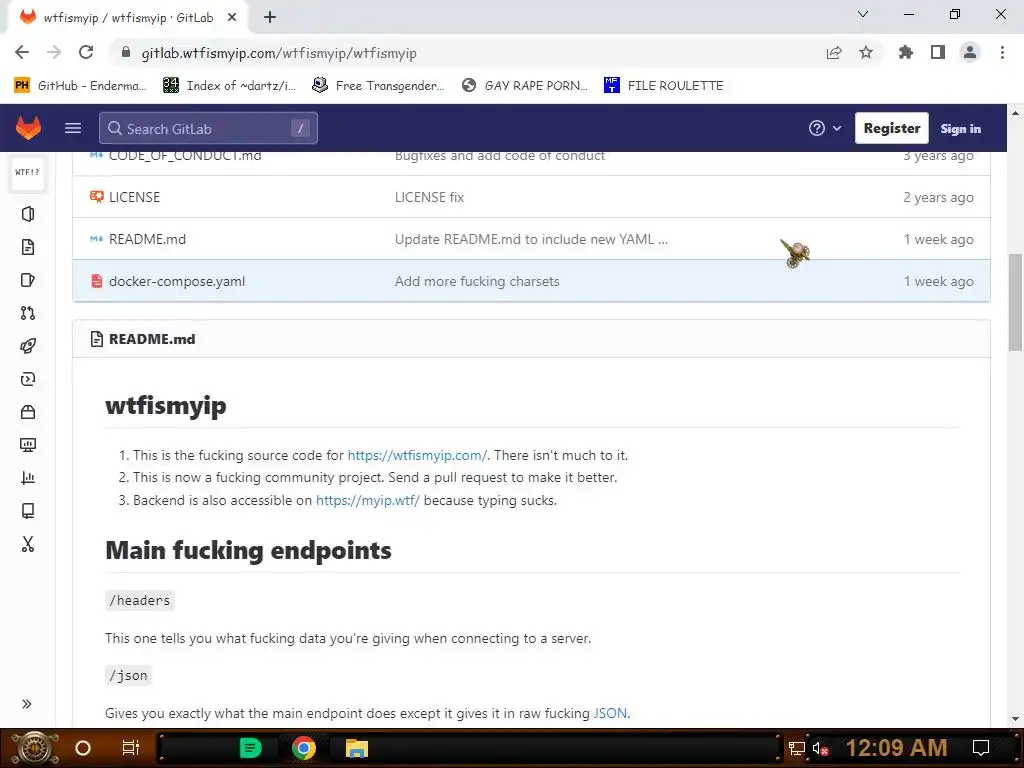The image size is (1024, 768).
Task: Open docker-compose.yaml file
Action: 177,281
